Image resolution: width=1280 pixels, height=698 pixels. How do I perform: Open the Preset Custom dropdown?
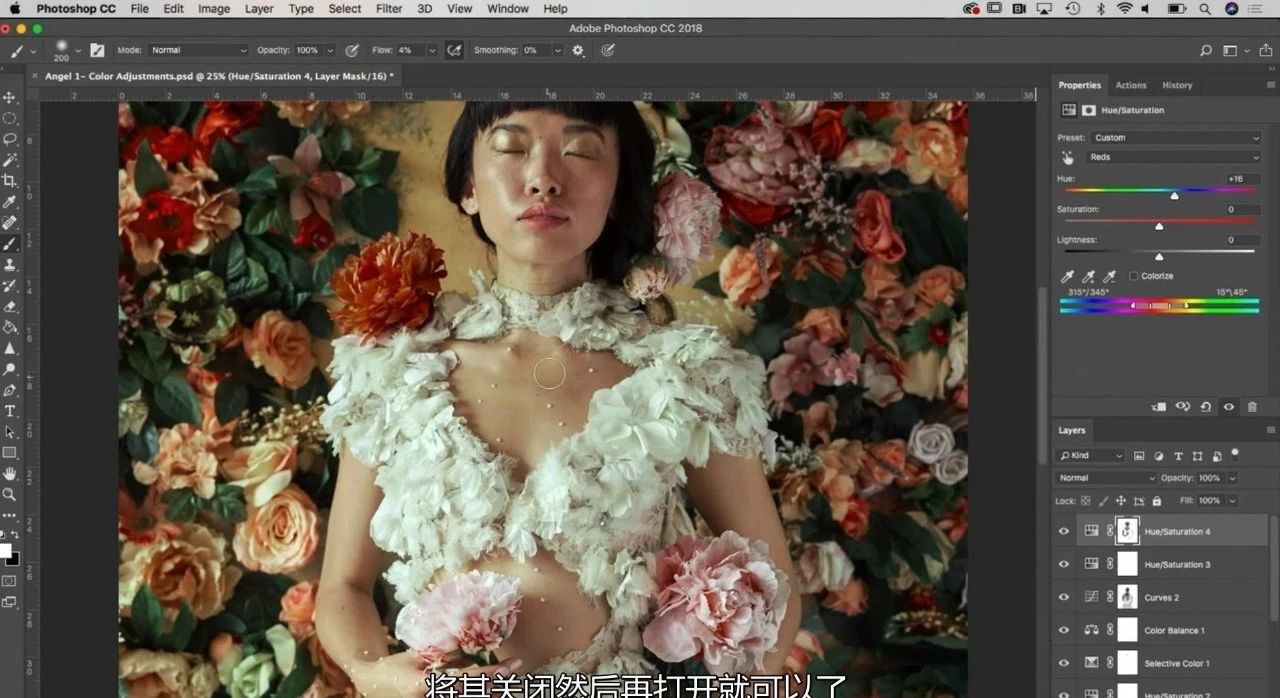1176,138
